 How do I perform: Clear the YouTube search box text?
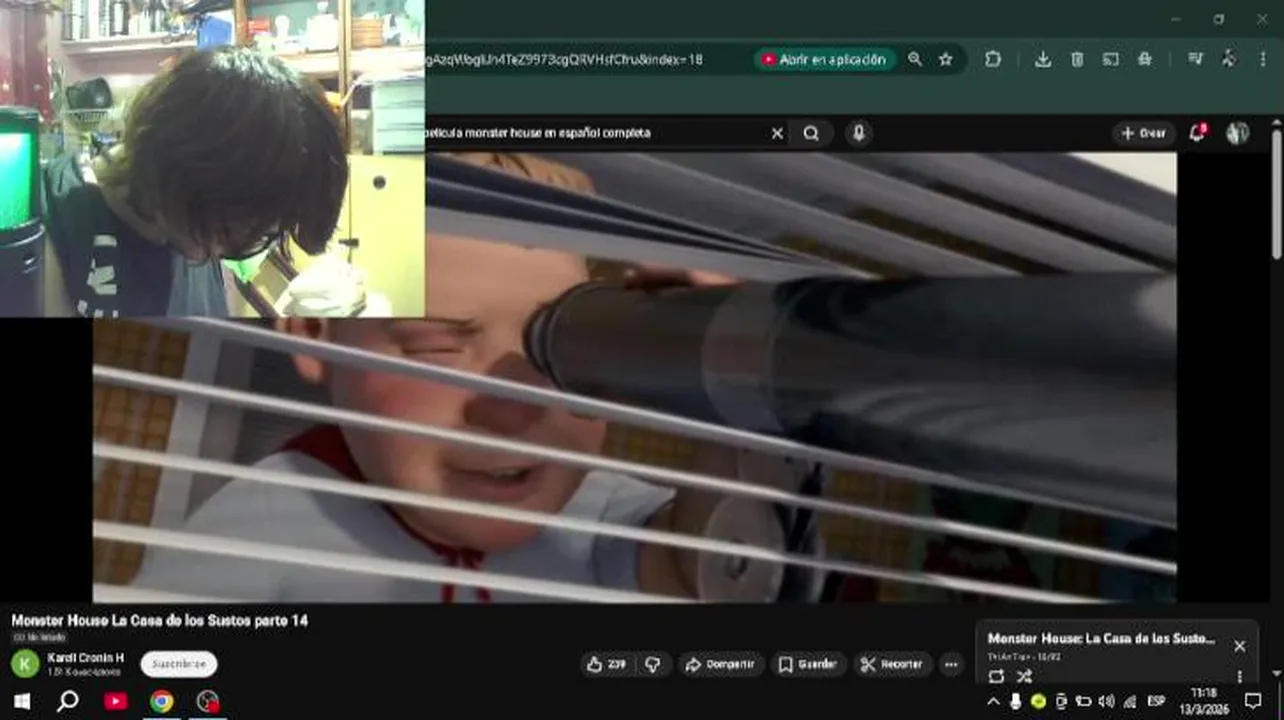[776, 133]
